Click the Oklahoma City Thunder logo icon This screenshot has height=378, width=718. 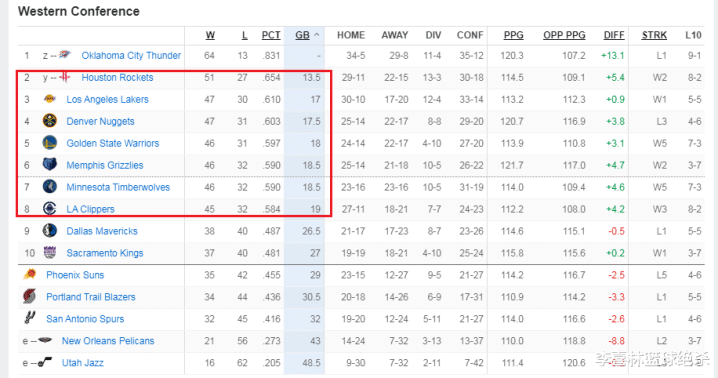(x=65, y=55)
